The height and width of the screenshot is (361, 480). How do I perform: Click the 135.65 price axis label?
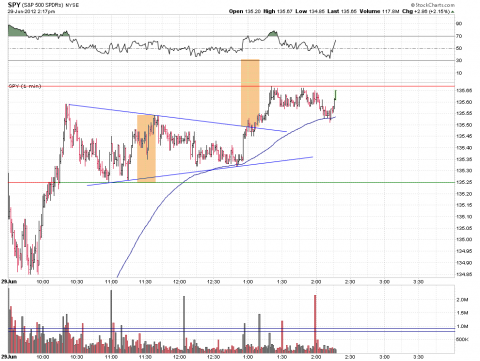464,91
